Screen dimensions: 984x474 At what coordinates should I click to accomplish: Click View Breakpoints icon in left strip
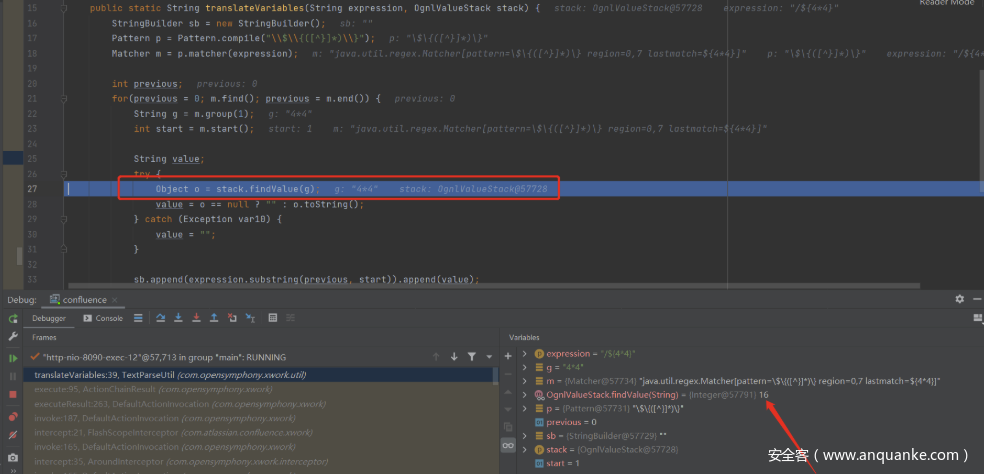point(13,416)
